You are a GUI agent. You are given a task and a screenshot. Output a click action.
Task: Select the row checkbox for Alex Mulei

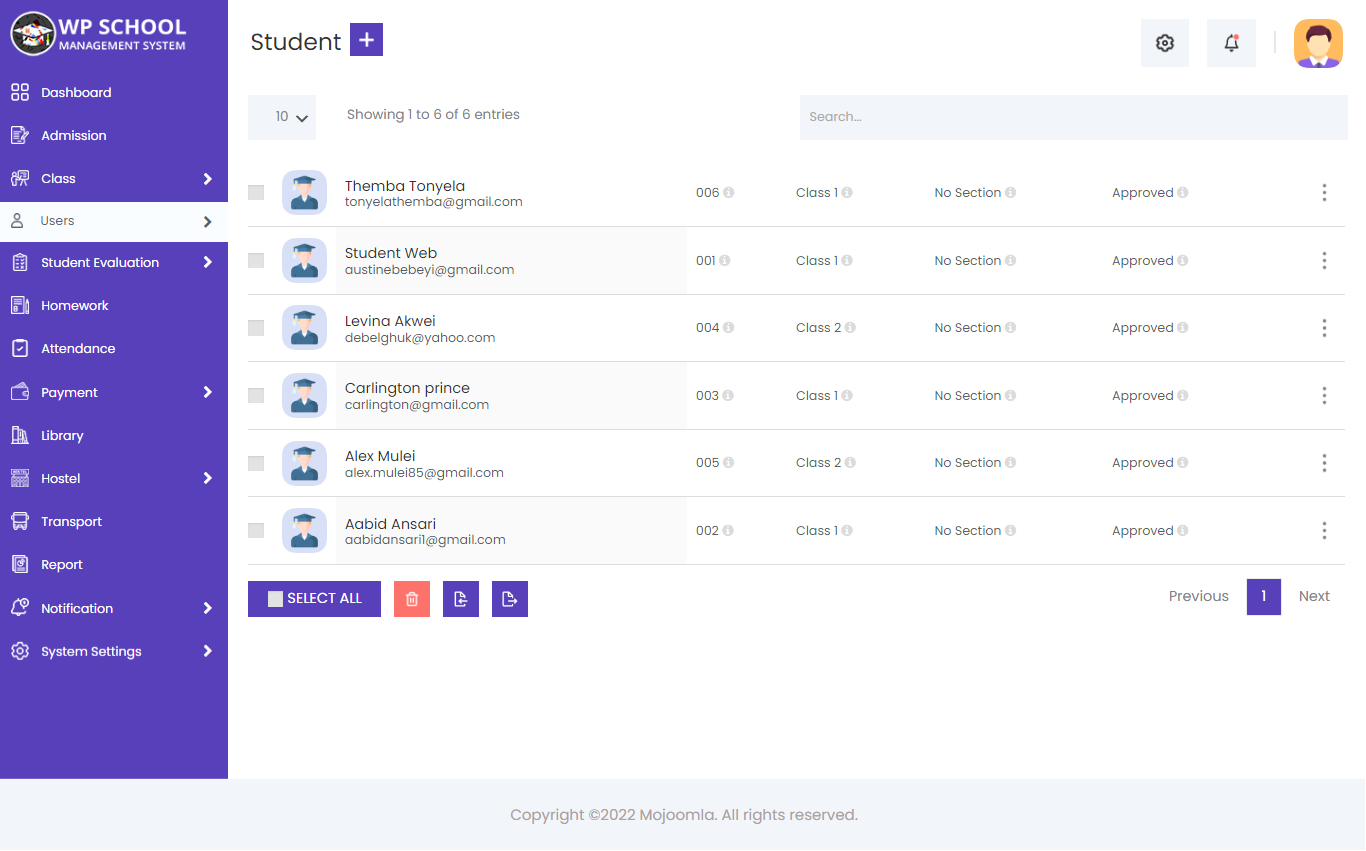(x=255, y=463)
